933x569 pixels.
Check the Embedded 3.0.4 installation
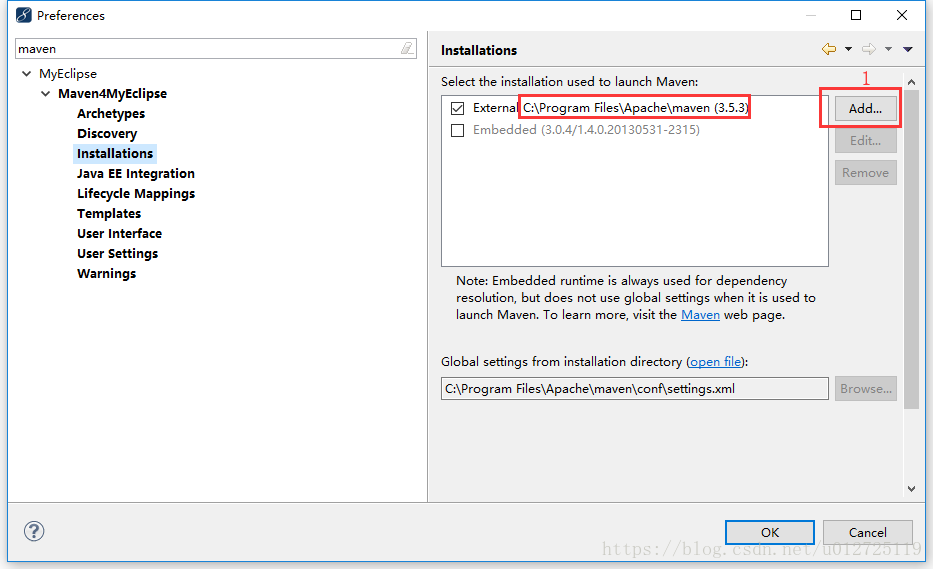(457, 130)
